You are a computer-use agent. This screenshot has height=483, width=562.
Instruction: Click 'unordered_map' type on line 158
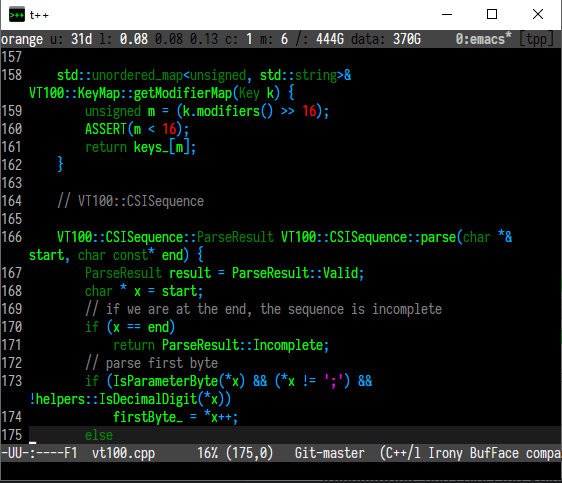click(x=137, y=75)
